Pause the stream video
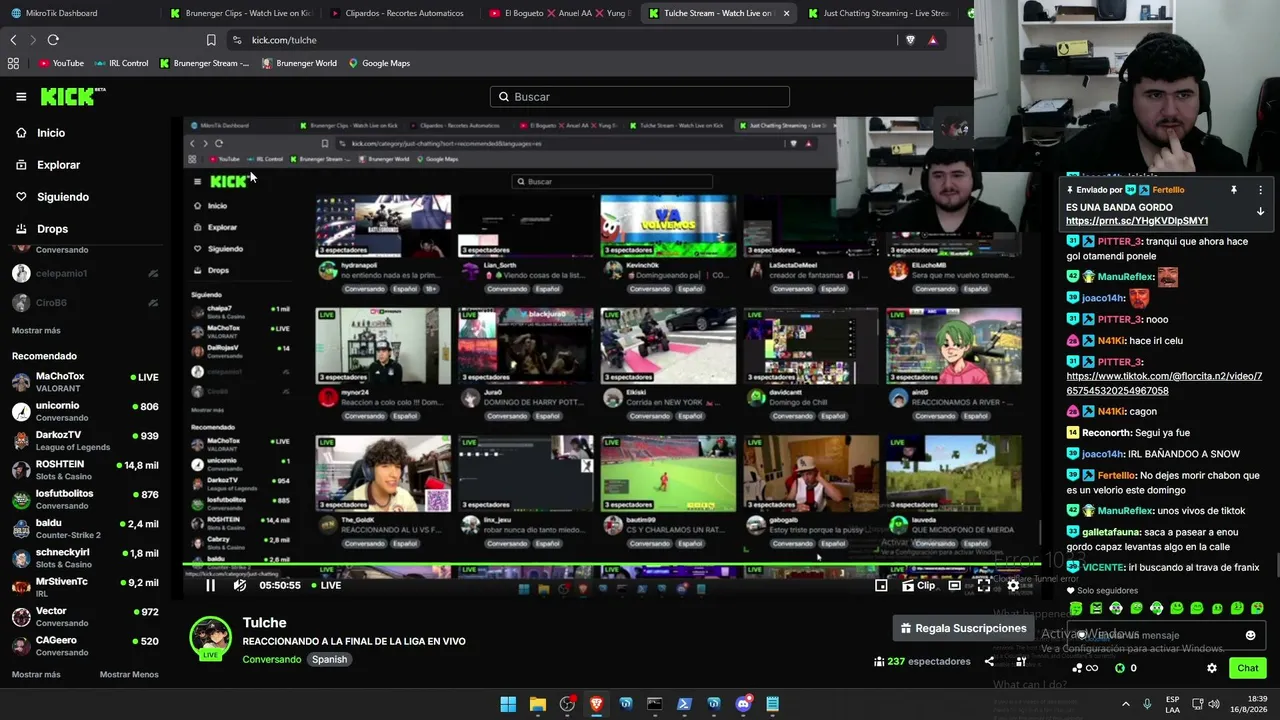1280x720 pixels. (210, 586)
